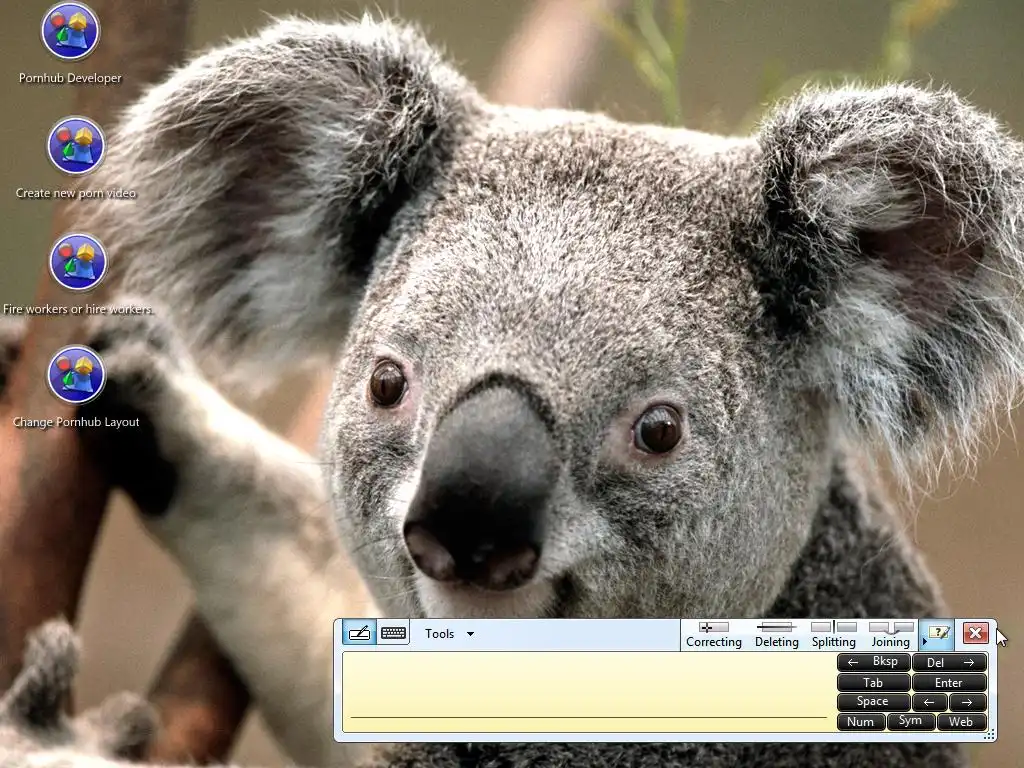The height and width of the screenshot is (768, 1024).
Task: Select the Fire workers or hire workers icon
Action: pyautogui.click(x=78, y=275)
